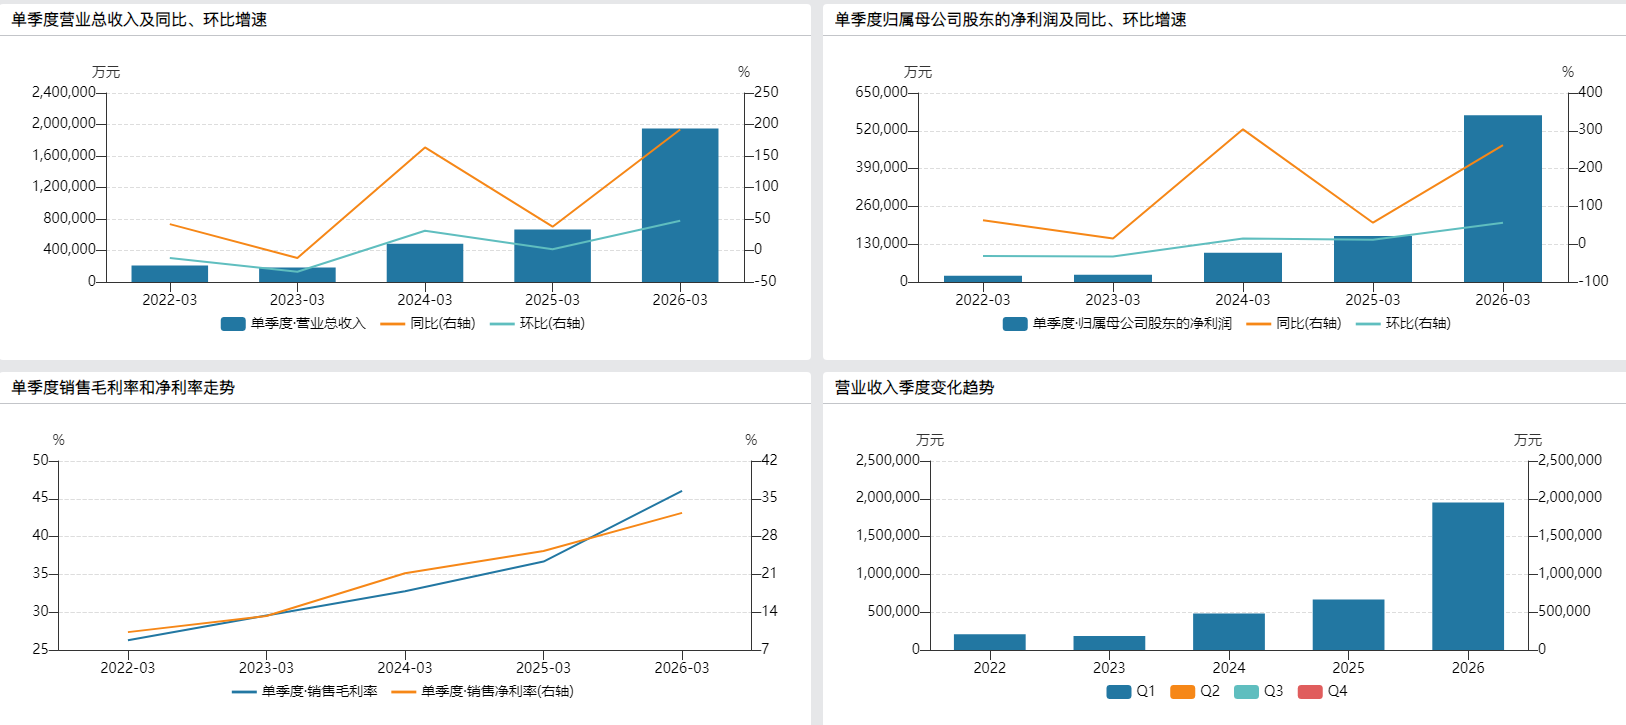Toggle 环比(右轴) legend in the 营业总收入 chart
1626x725 pixels.
538,324
